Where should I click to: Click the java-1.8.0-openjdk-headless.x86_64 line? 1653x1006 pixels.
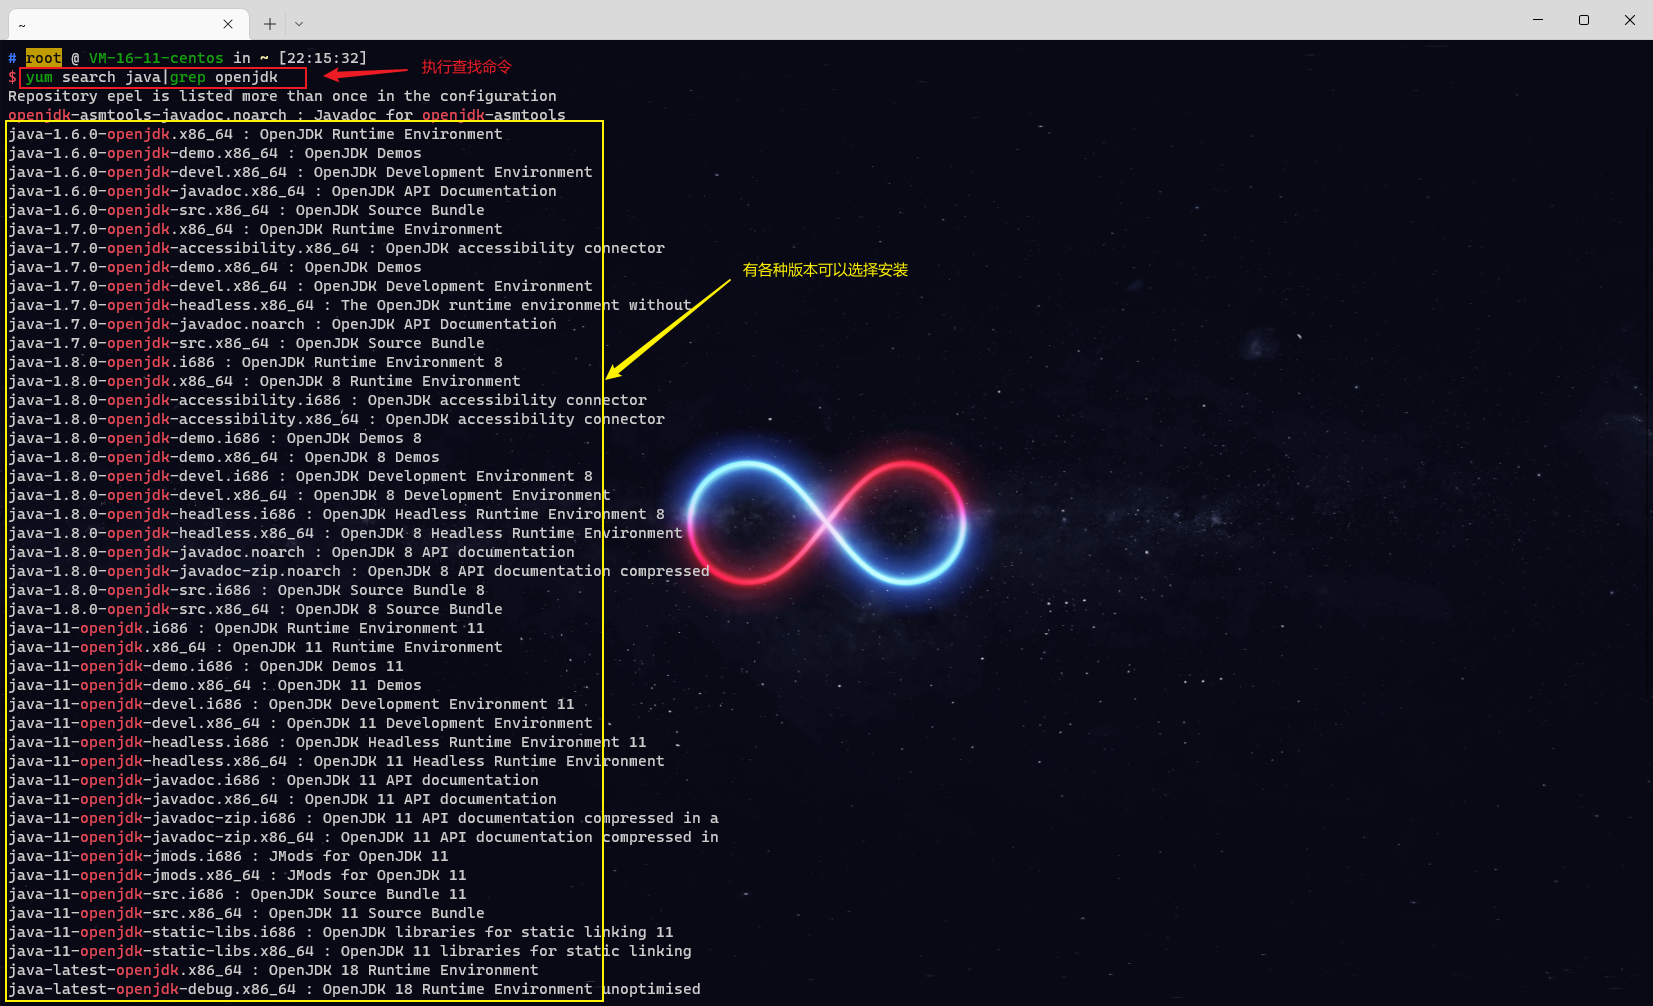click(x=345, y=533)
